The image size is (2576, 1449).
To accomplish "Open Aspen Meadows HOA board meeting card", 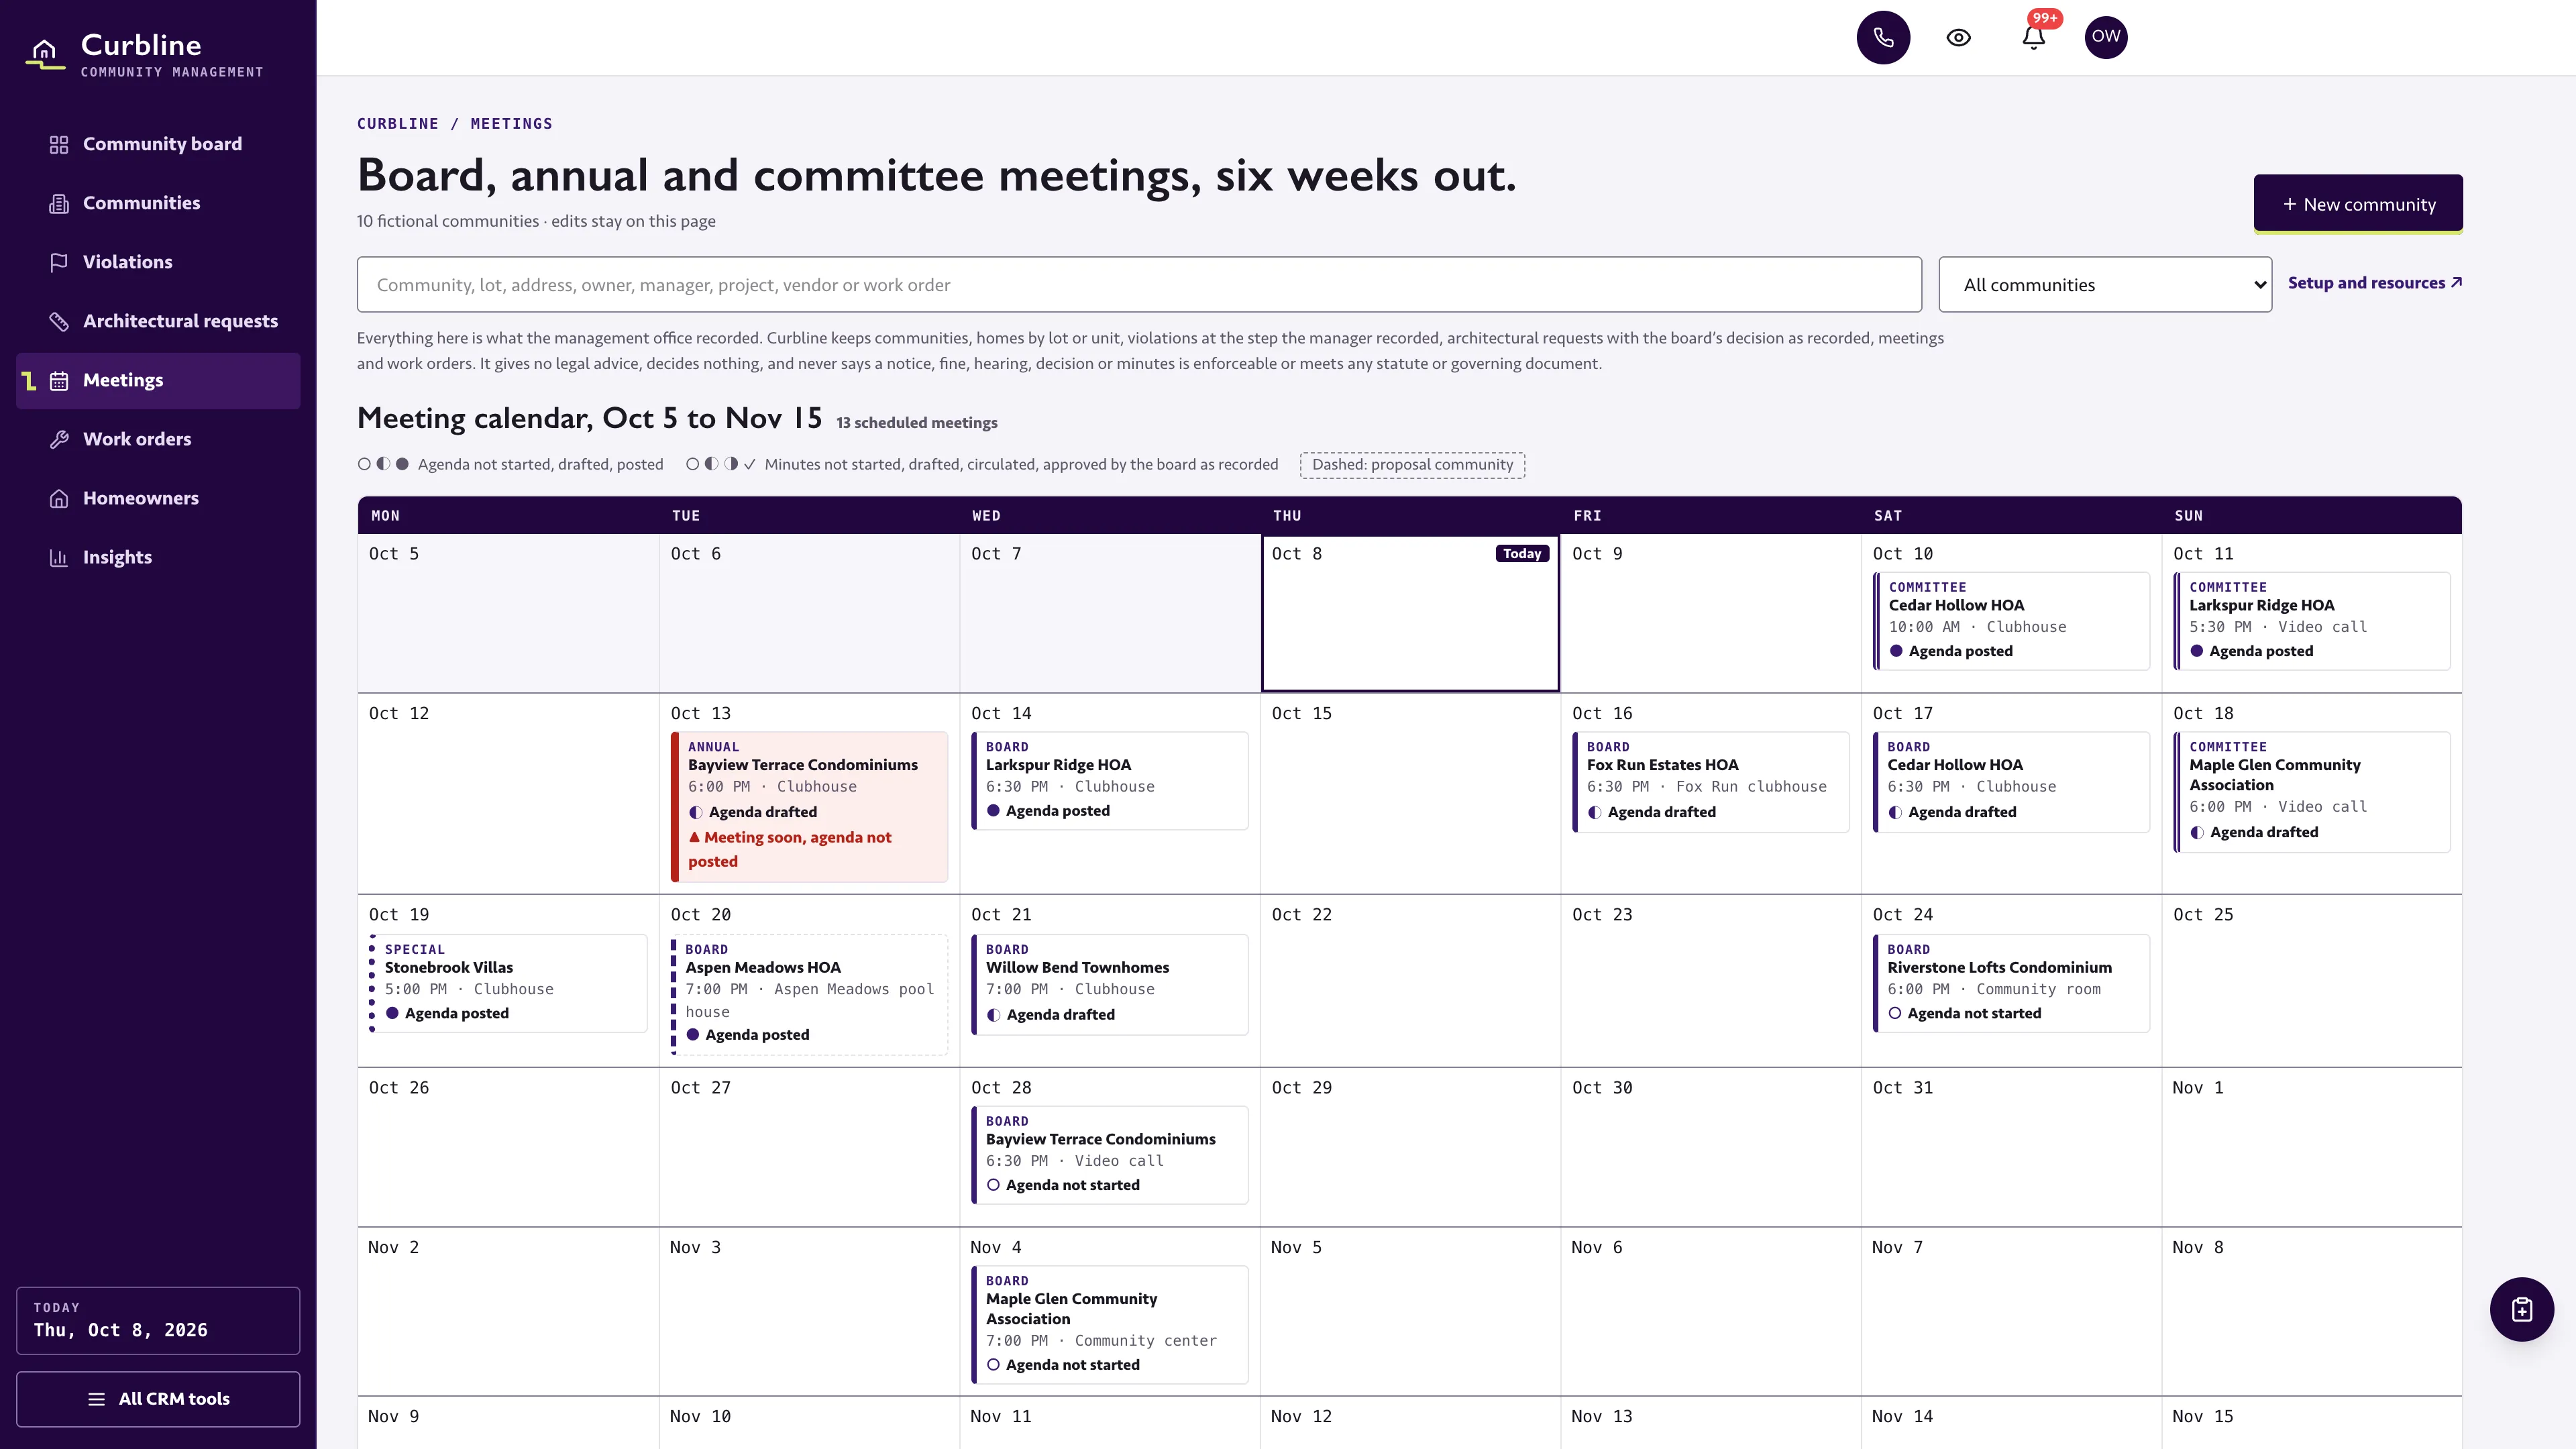I will 809,994.
